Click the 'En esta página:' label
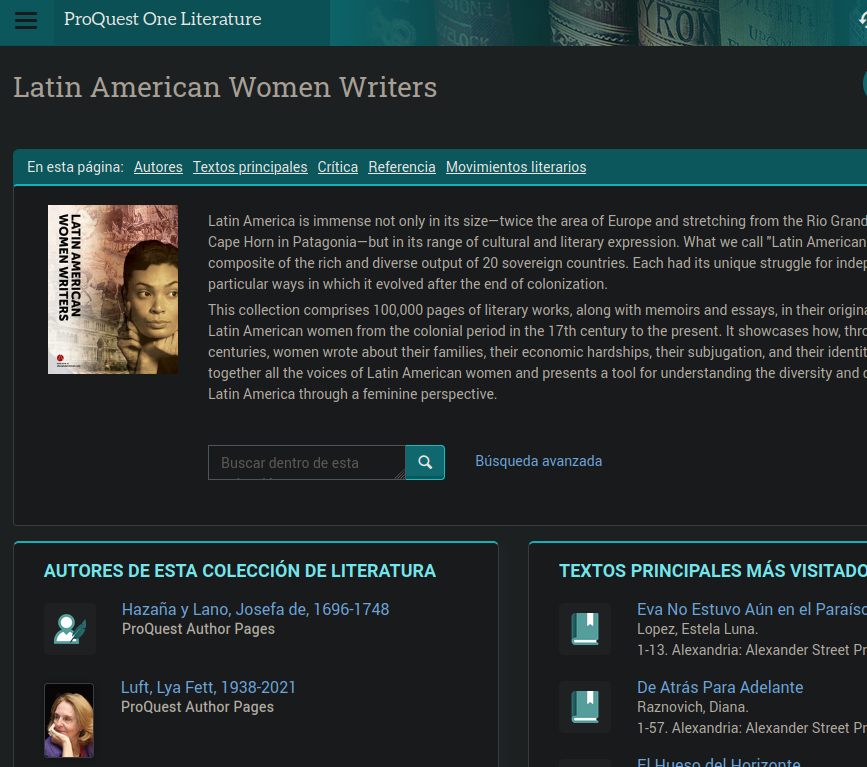This screenshot has height=767, width=867. [75, 167]
